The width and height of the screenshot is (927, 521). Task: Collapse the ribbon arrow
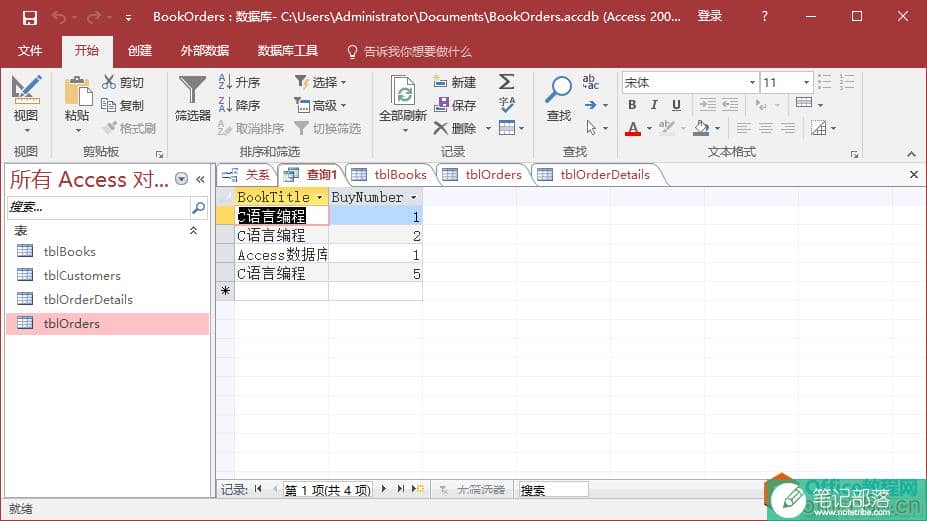(911, 154)
